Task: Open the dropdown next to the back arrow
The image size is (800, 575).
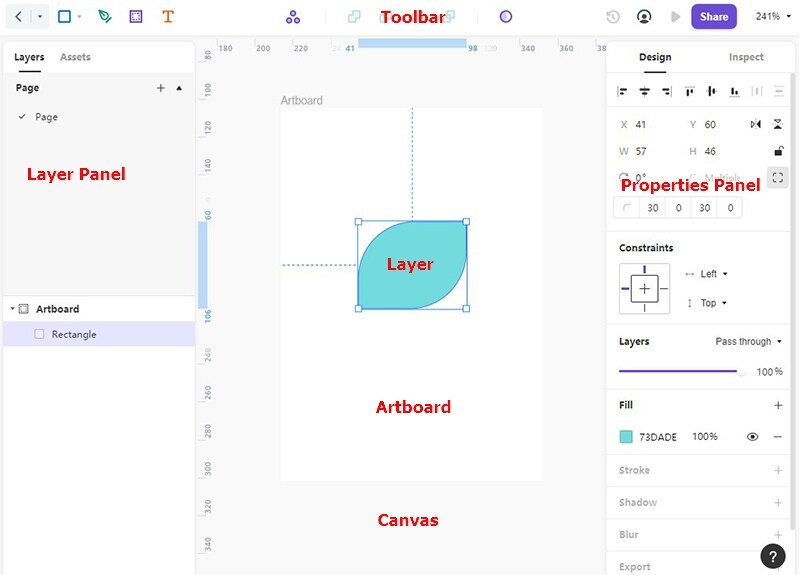Action: 40,16
